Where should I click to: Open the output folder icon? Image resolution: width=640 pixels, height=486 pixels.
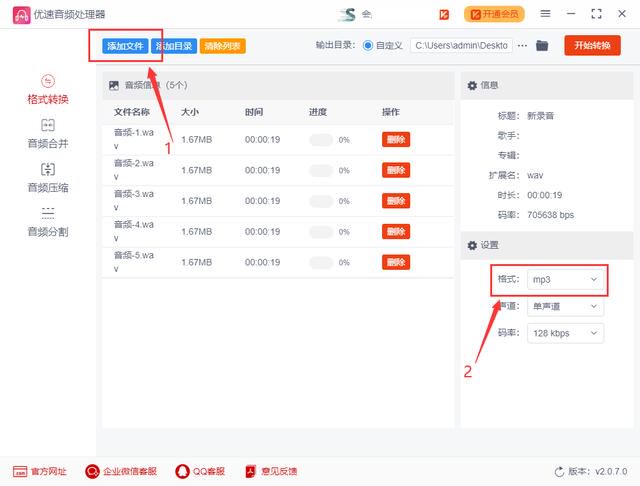[x=542, y=45]
